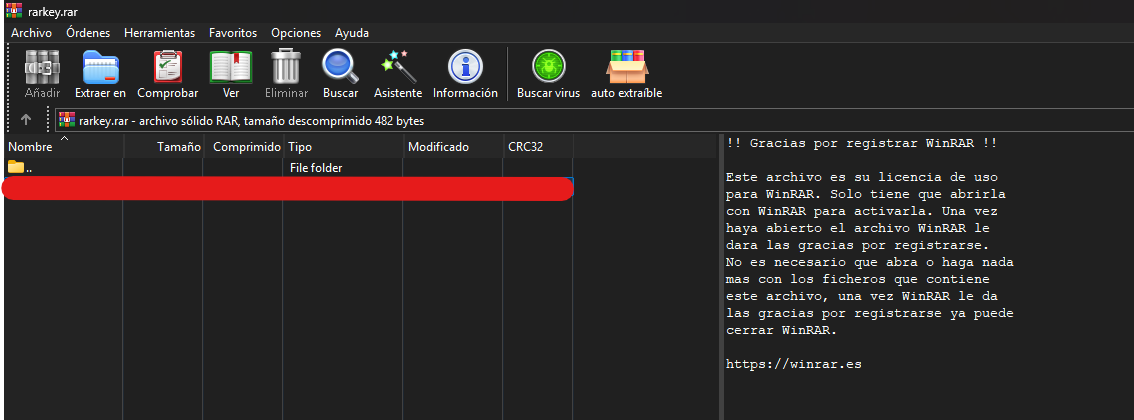This screenshot has height=420, width=1134.
Task: Sort by CRC32 column header
Action: (x=539, y=147)
